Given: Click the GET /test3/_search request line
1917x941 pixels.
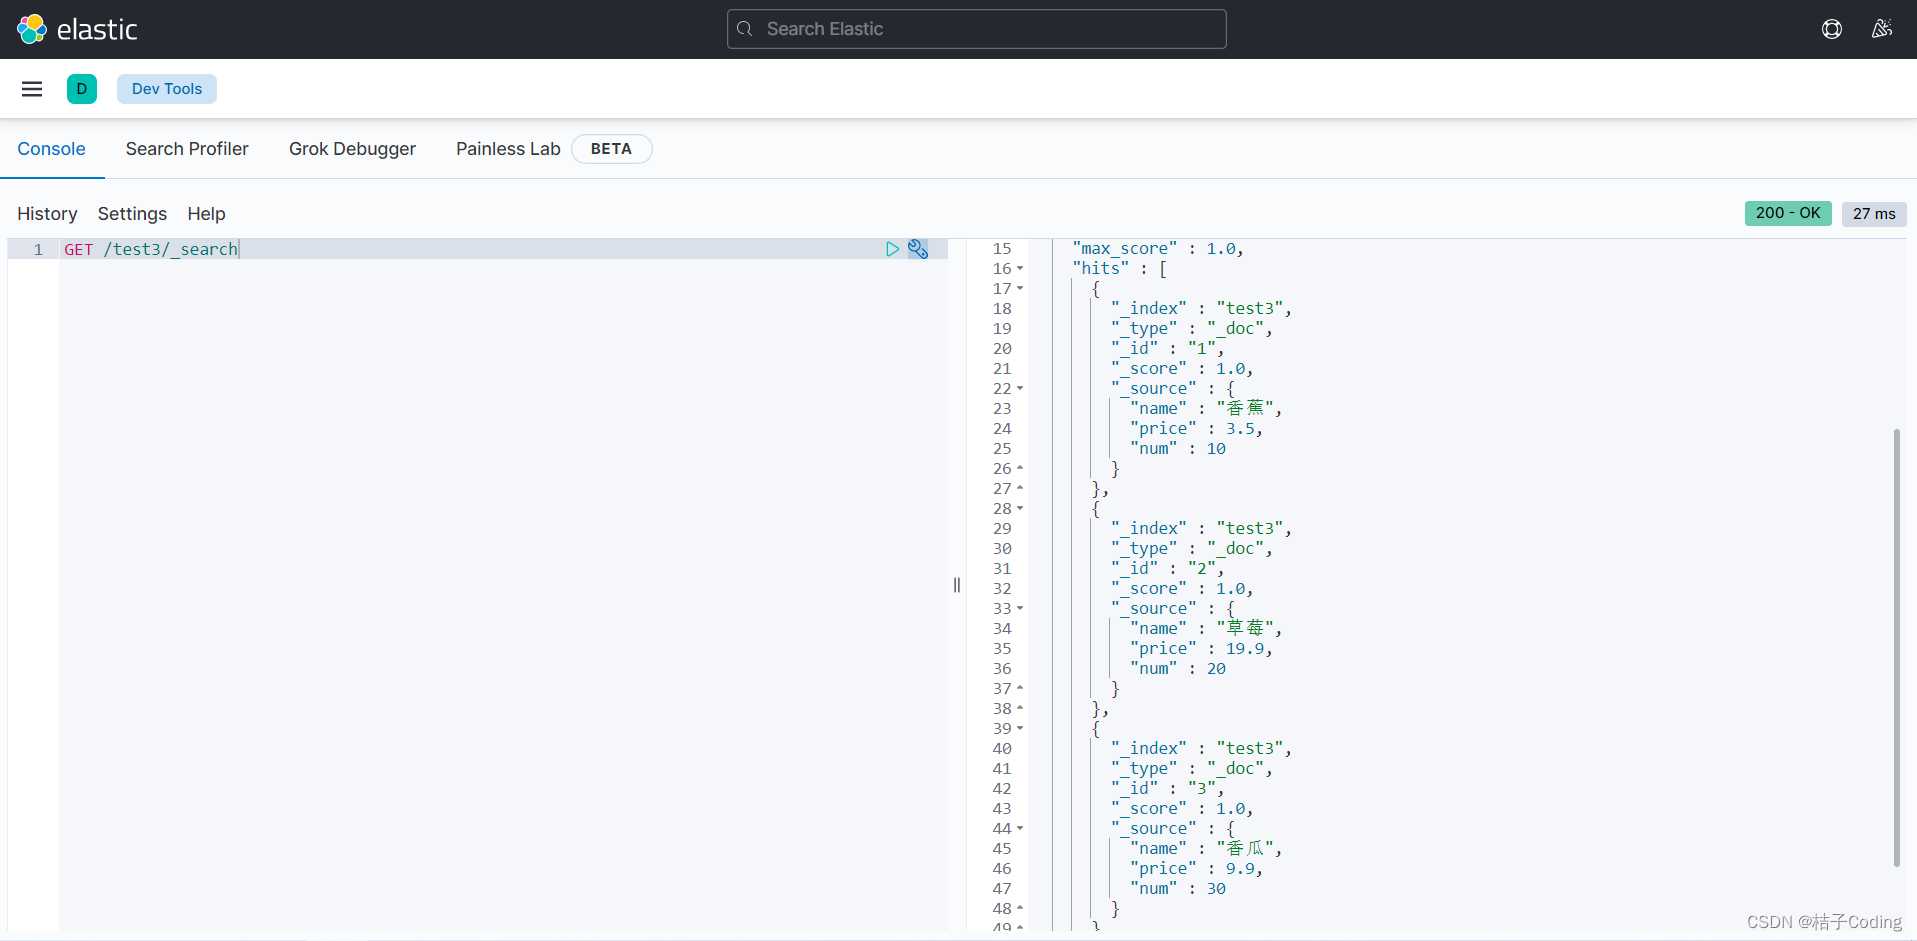Looking at the screenshot, I should click(151, 249).
